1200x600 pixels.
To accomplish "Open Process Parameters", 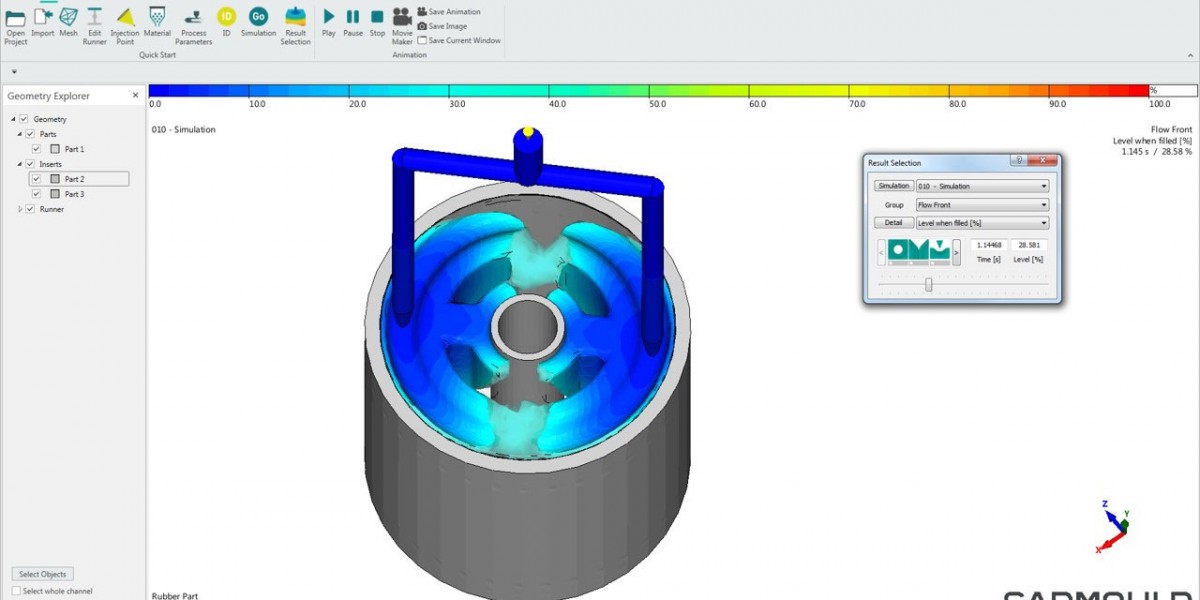I will pos(193,17).
